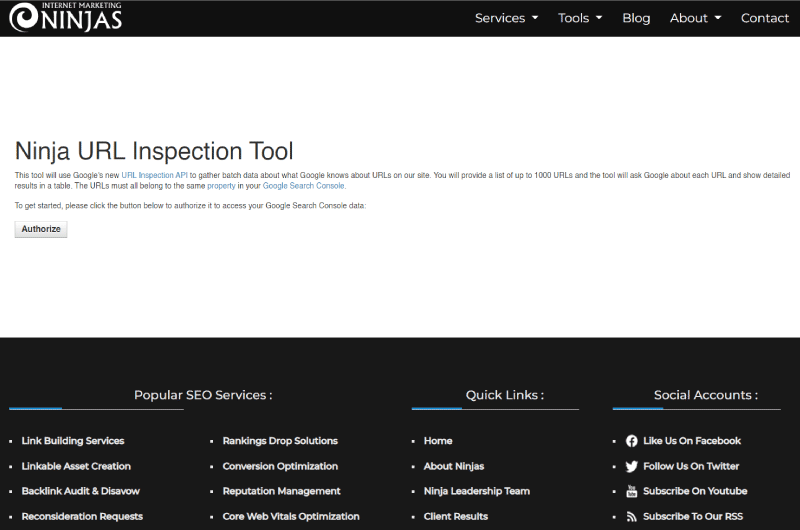Click the Twitter bird icon
The height and width of the screenshot is (530, 800).
click(x=632, y=466)
